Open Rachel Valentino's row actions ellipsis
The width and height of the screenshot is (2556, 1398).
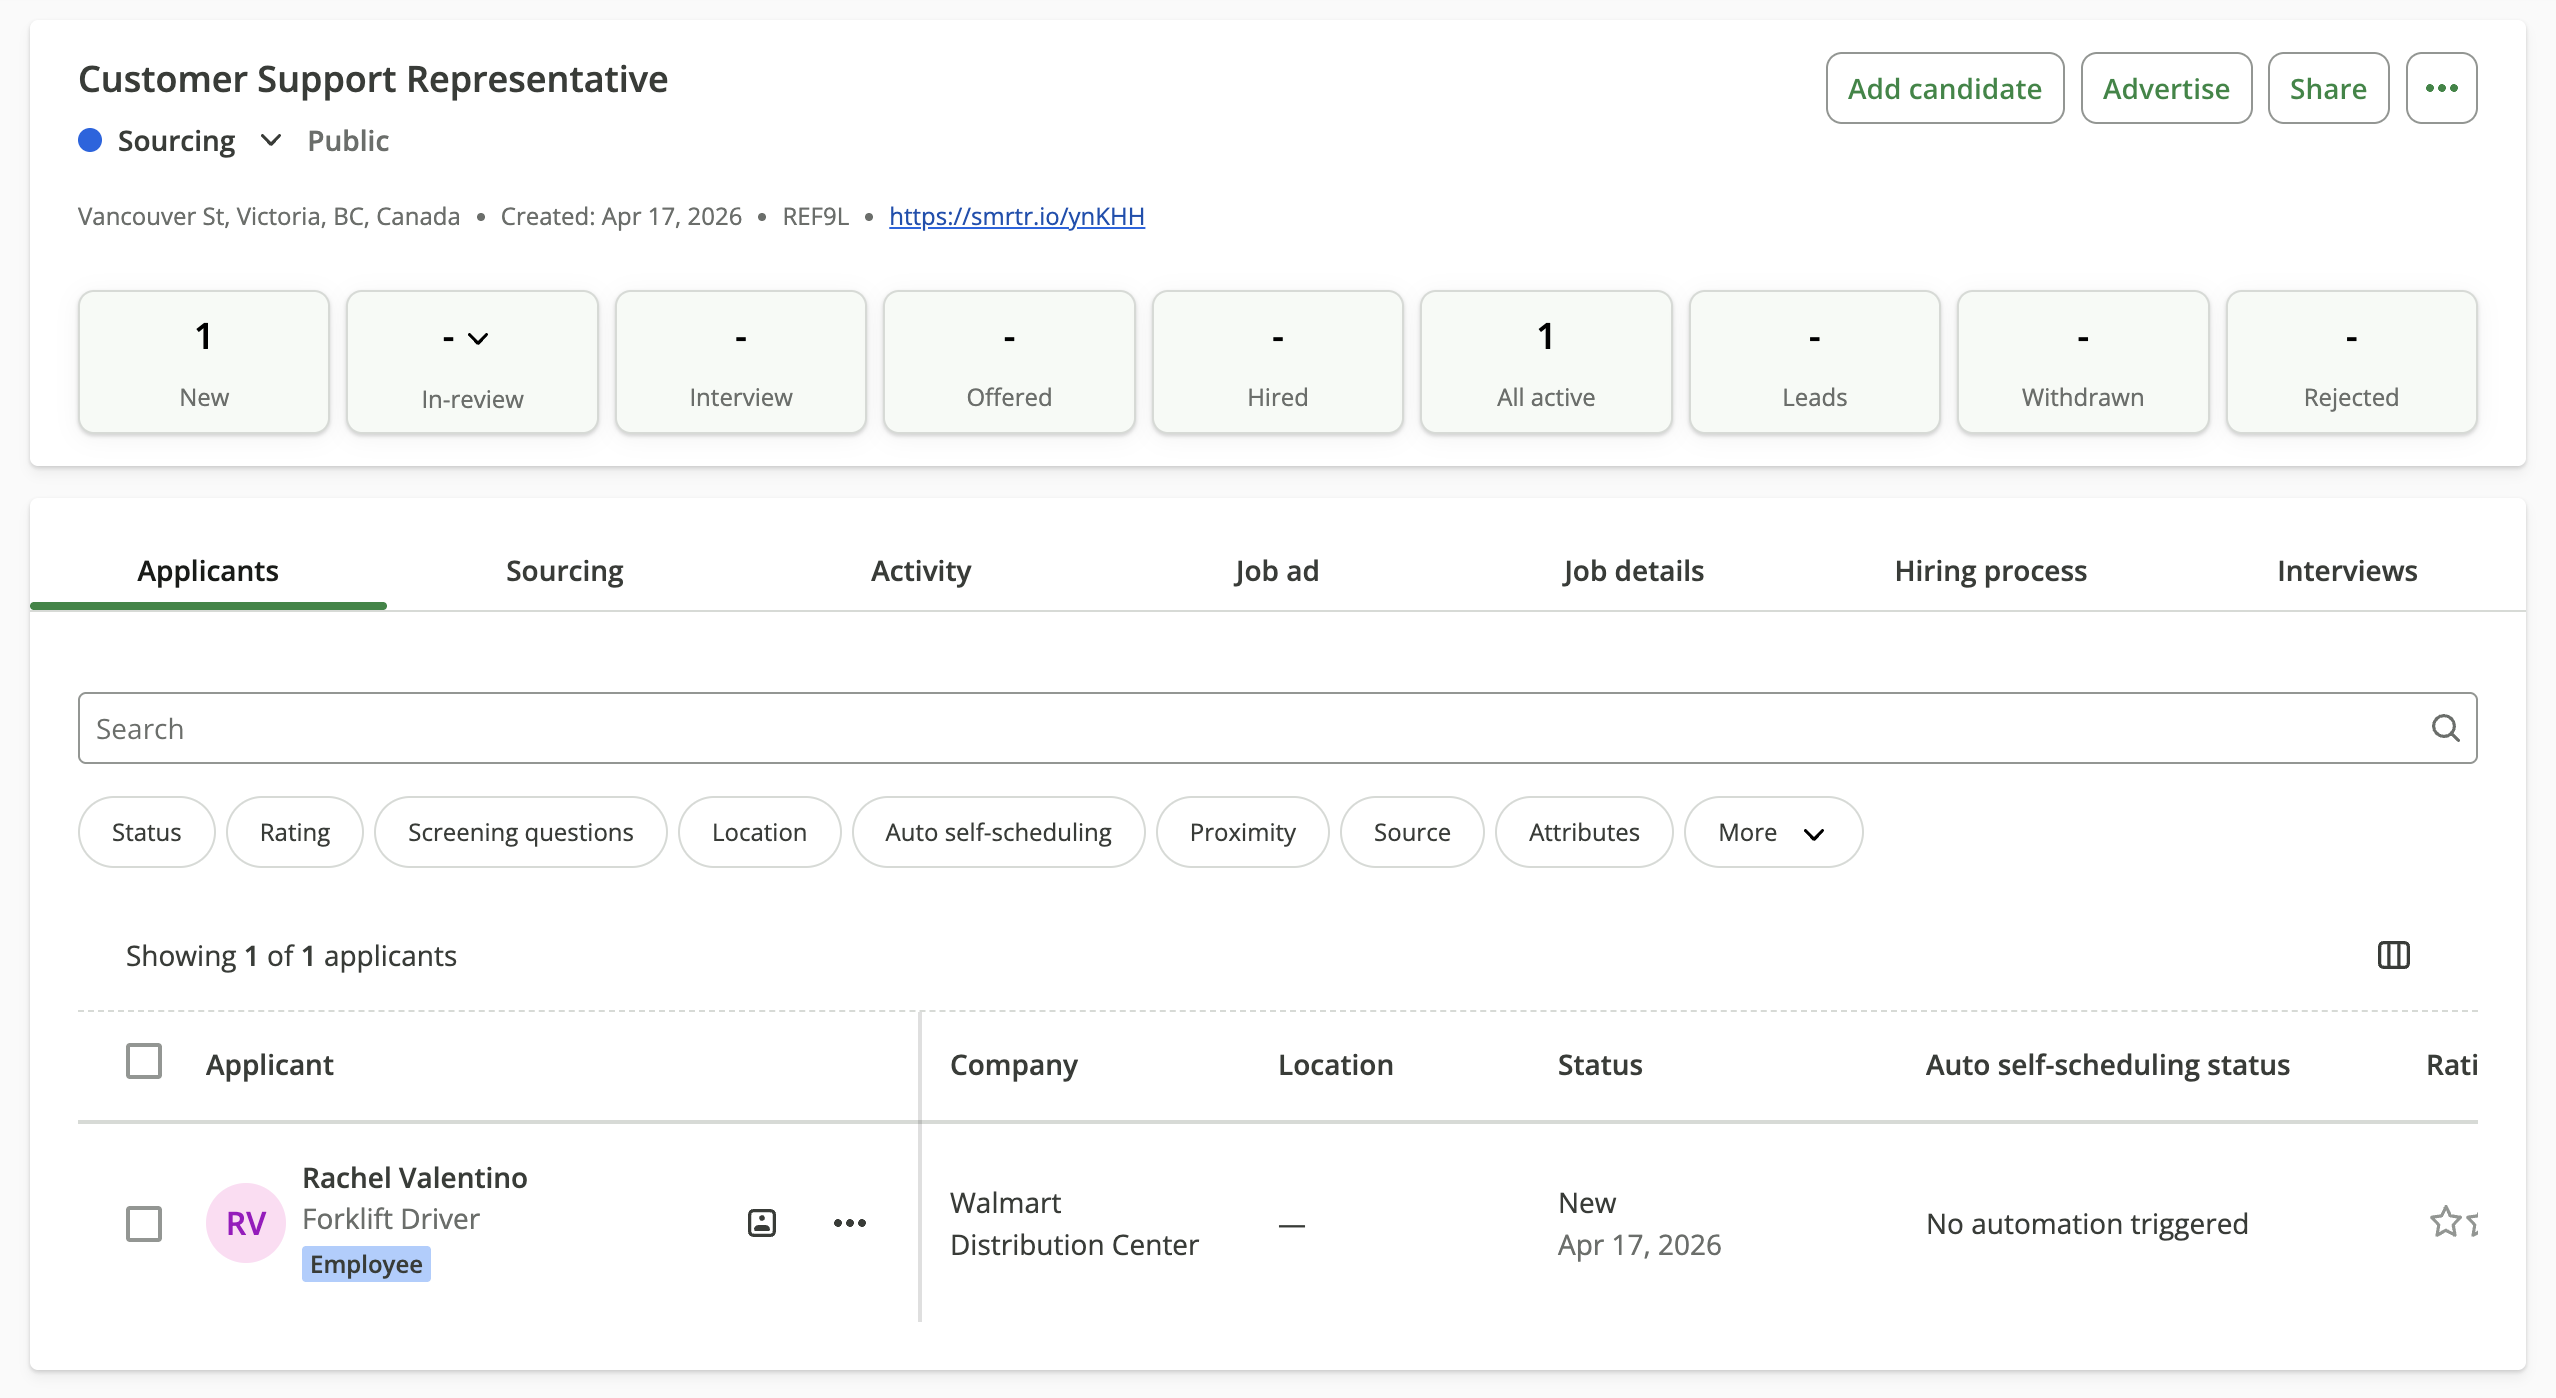click(850, 1222)
